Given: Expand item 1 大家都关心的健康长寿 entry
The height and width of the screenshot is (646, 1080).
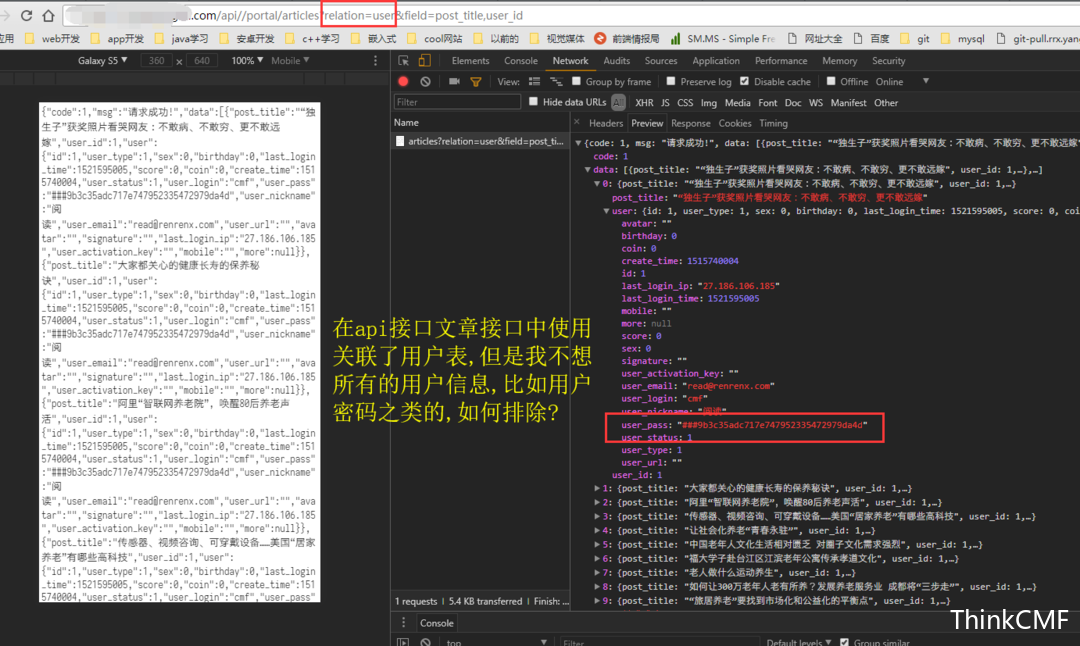Looking at the screenshot, I should pyautogui.click(x=597, y=488).
